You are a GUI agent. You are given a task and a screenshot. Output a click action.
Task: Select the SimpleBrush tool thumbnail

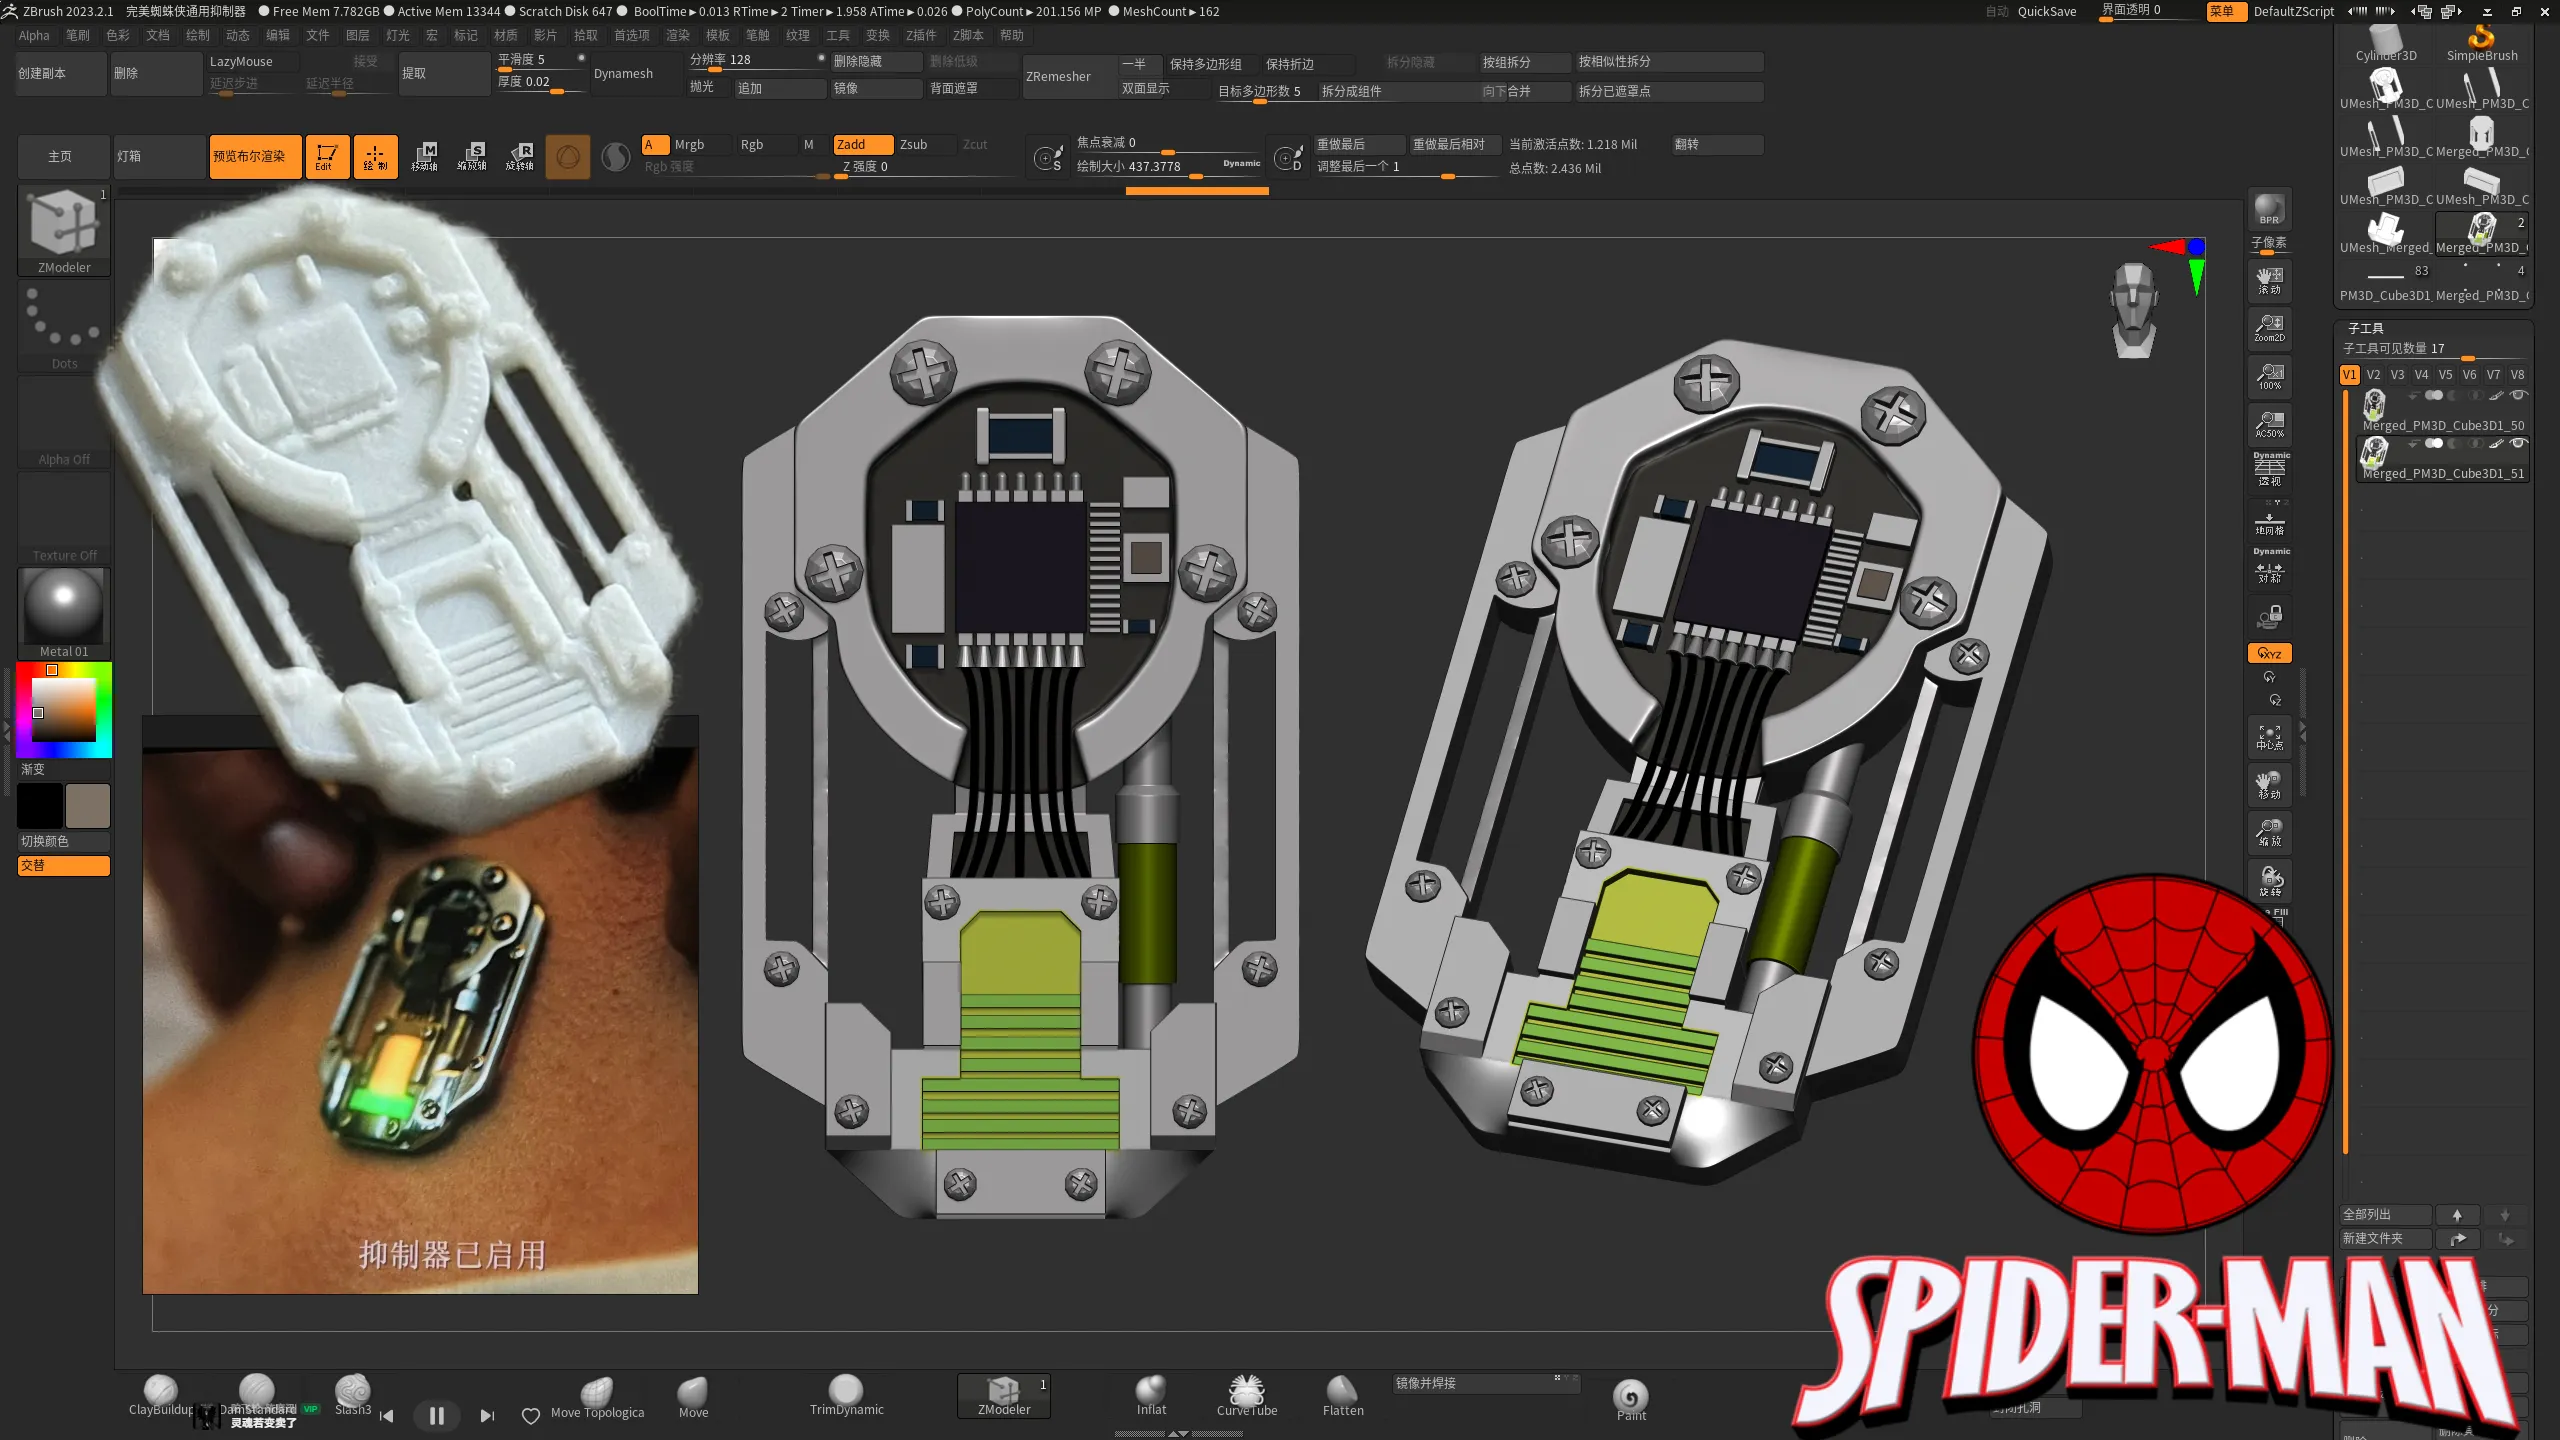coord(2482,42)
